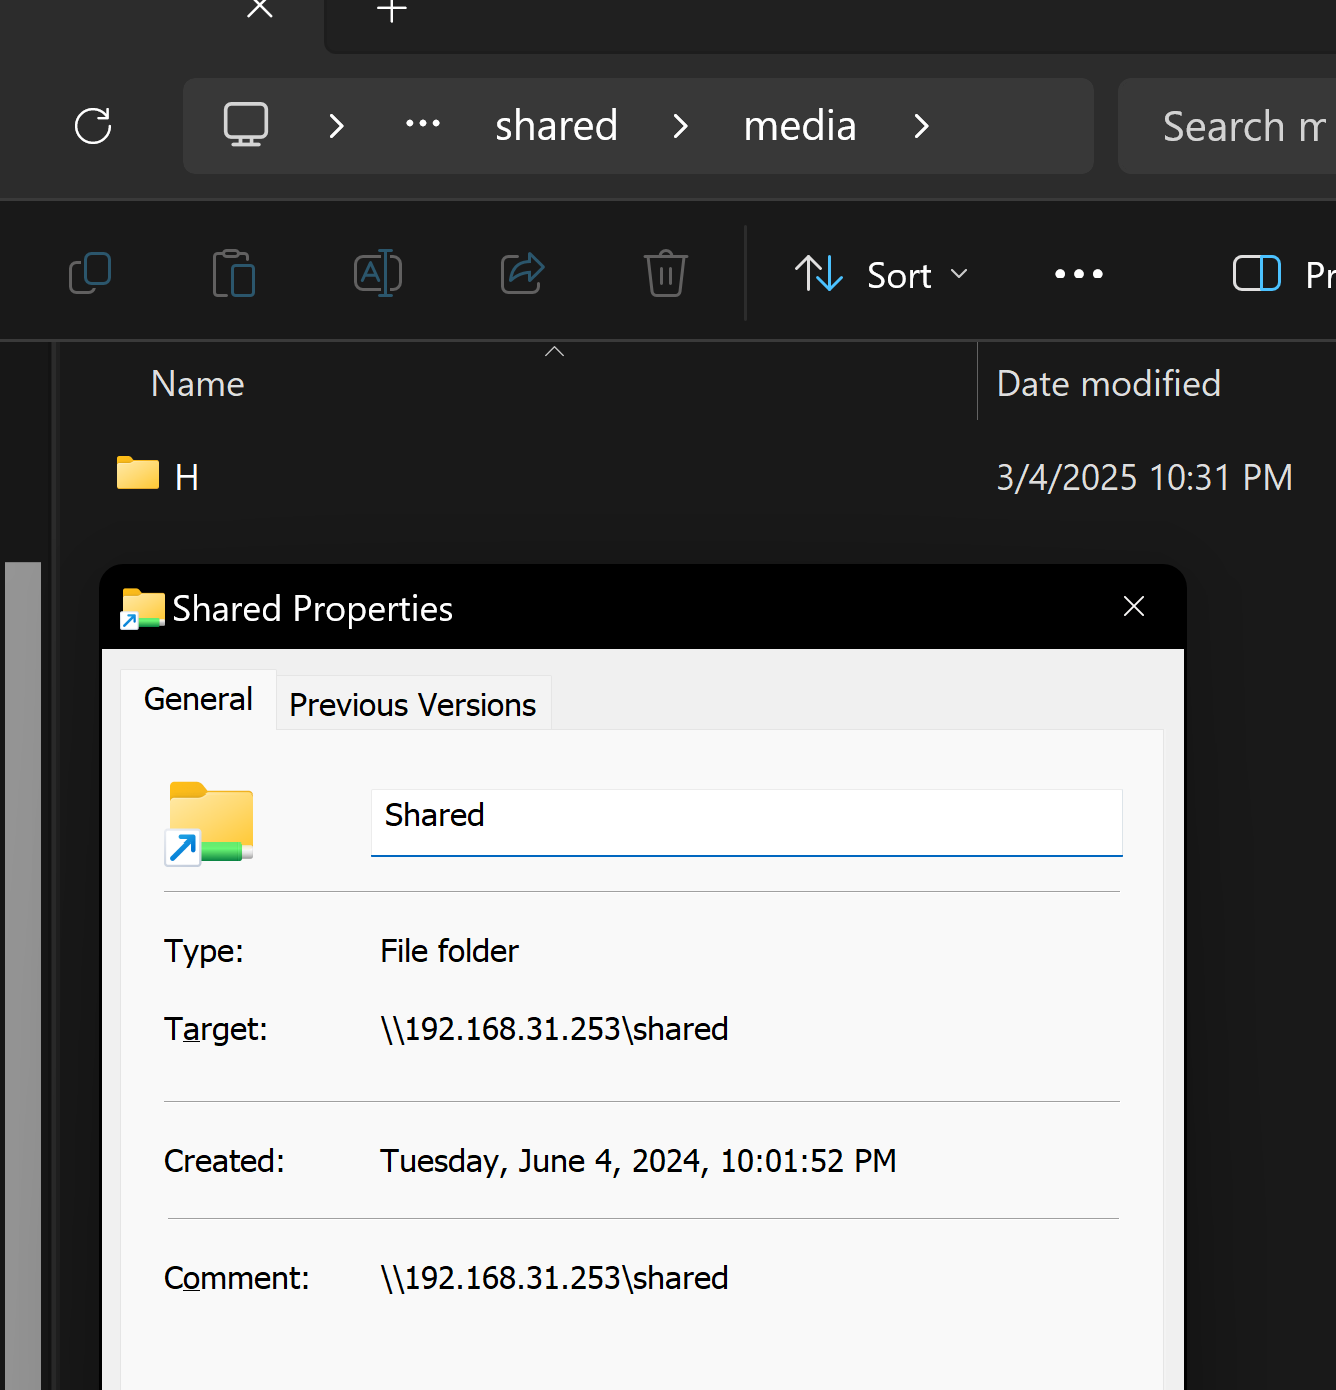
Task: Focus the Search box
Action: (x=1227, y=126)
